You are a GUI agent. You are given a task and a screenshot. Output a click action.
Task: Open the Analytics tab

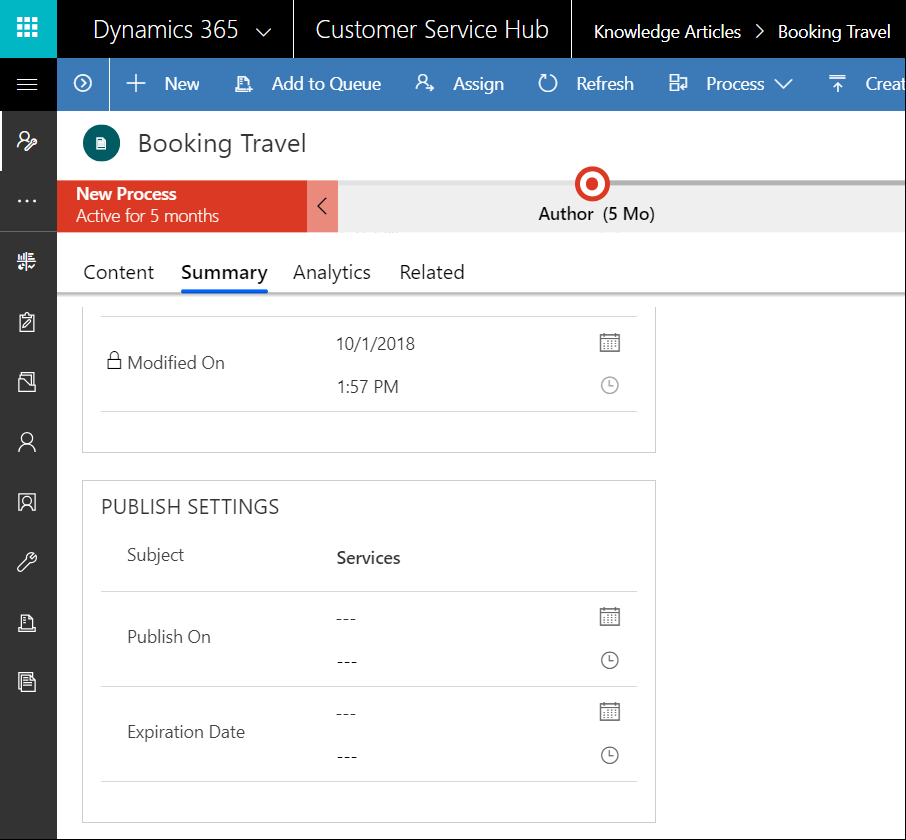tap(332, 272)
